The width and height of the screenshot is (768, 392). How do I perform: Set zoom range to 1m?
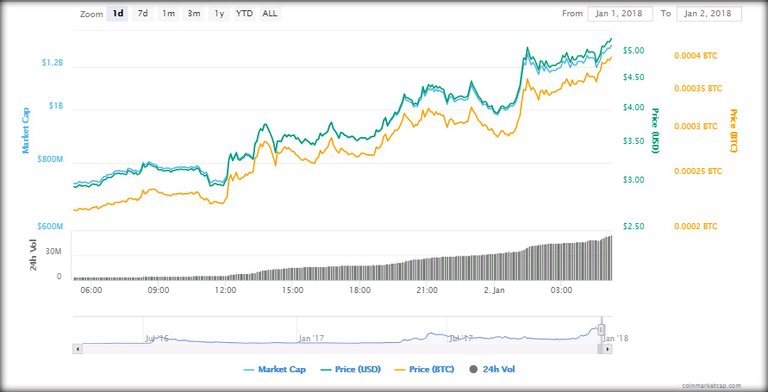pyautogui.click(x=168, y=14)
